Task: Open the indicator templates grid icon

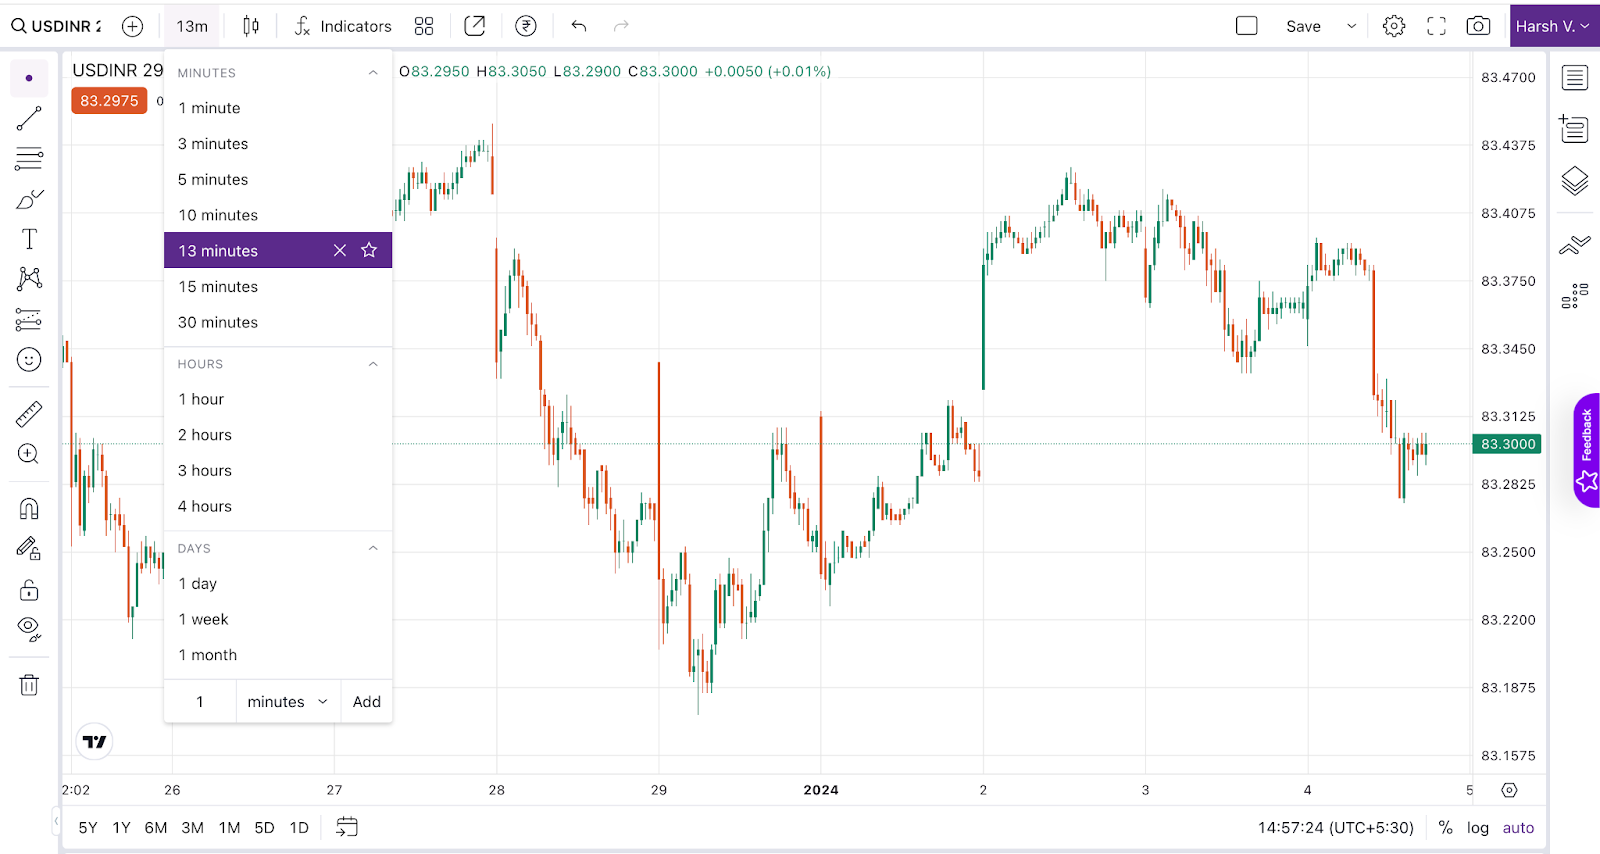Action: click(x=424, y=26)
